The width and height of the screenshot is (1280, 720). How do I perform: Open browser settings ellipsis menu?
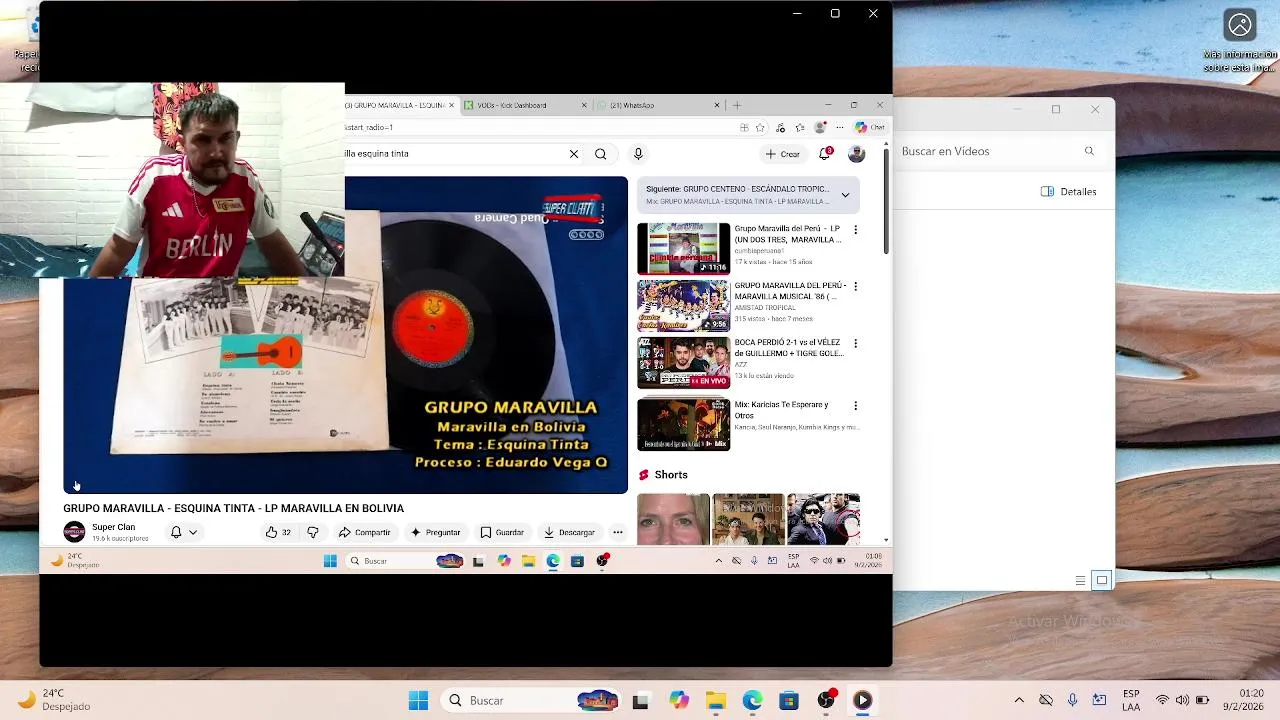(839, 128)
